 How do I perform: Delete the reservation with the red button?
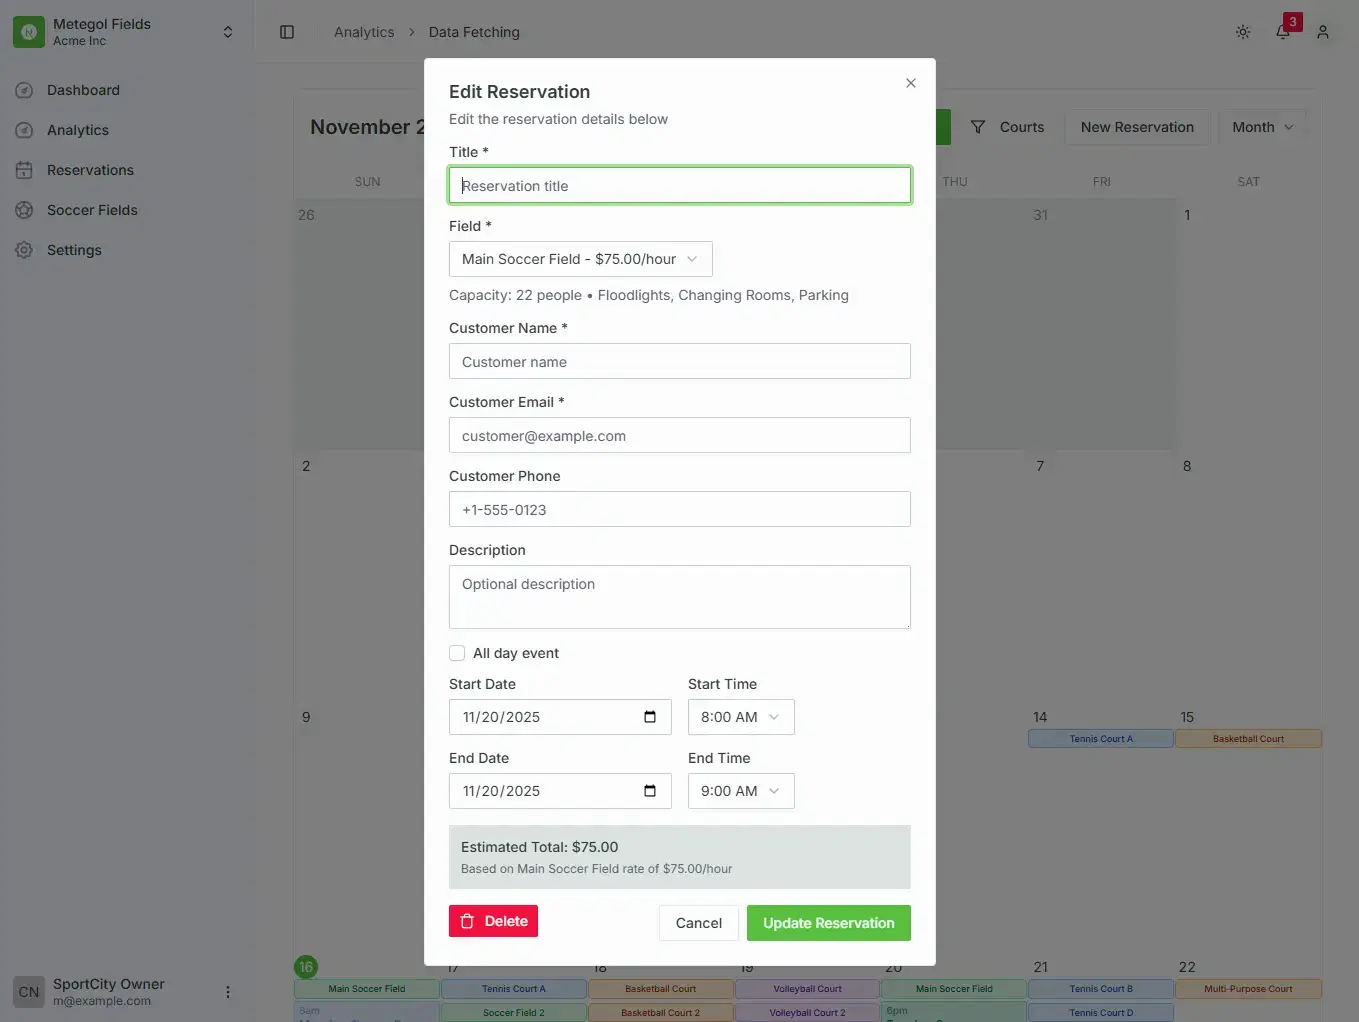pos(493,920)
